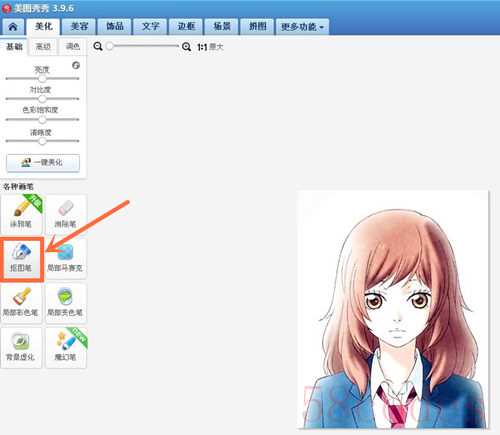Select the 基础 sub-tab
This screenshot has height=435, width=500.
[14, 47]
